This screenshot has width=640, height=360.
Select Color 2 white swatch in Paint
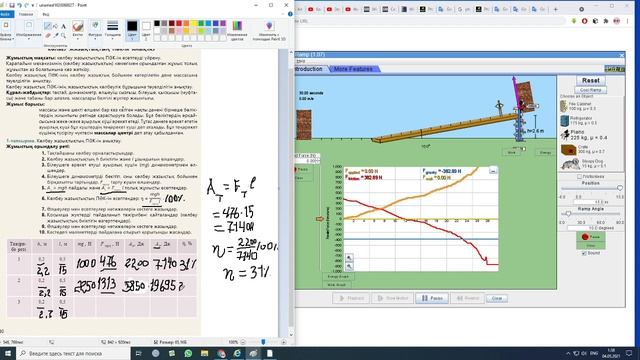click(146, 29)
